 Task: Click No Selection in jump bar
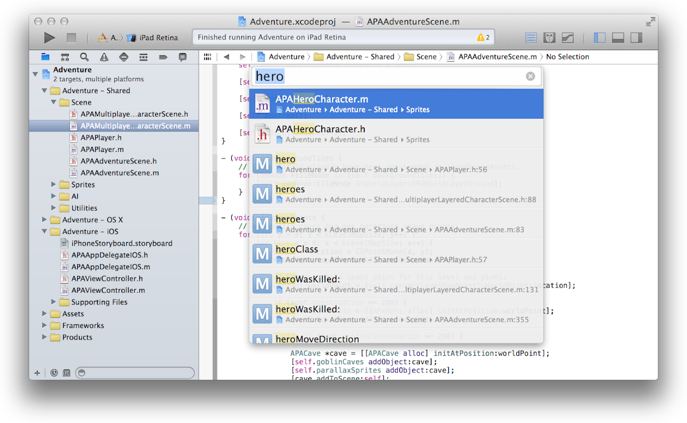(x=567, y=57)
